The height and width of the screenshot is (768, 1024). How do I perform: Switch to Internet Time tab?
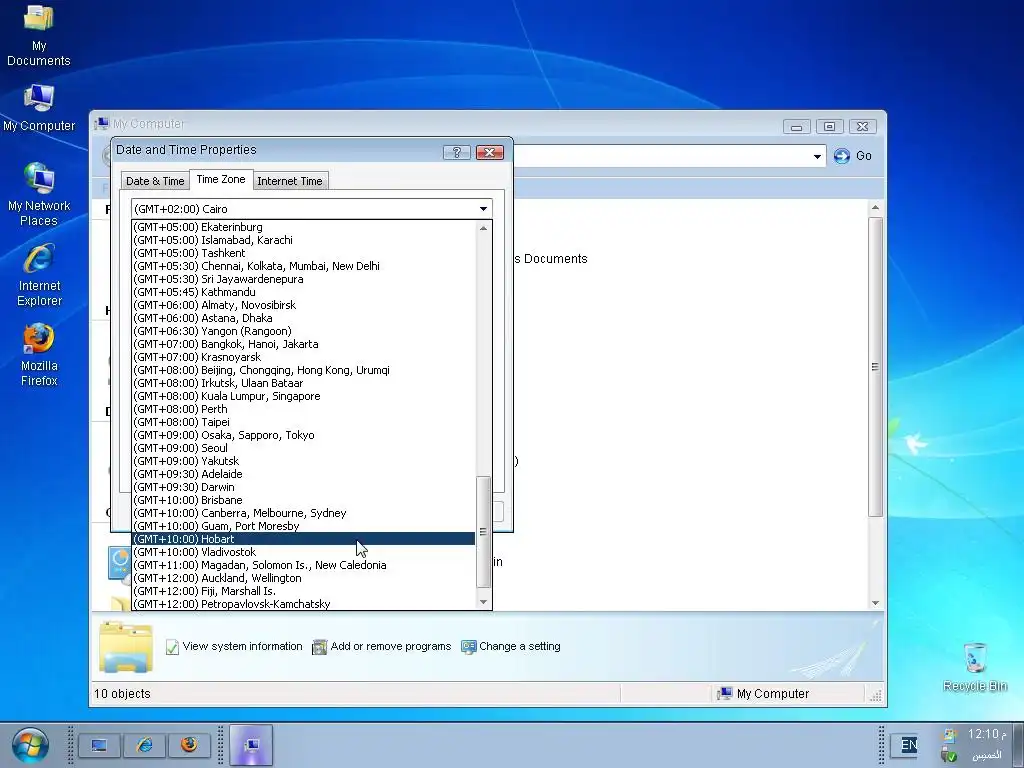click(x=290, y=181)
